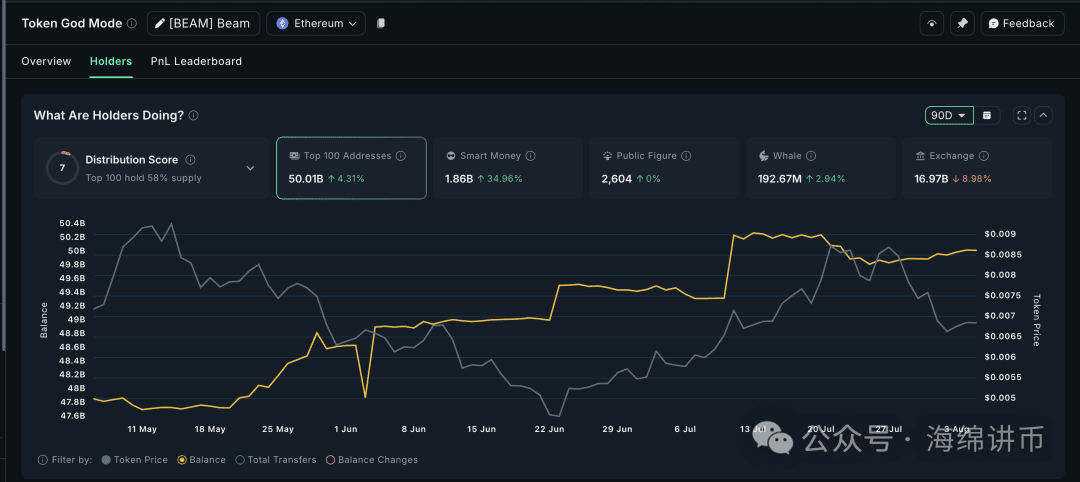
Task: Open the Ethereum chain dropdown
Action: (316, 23)
